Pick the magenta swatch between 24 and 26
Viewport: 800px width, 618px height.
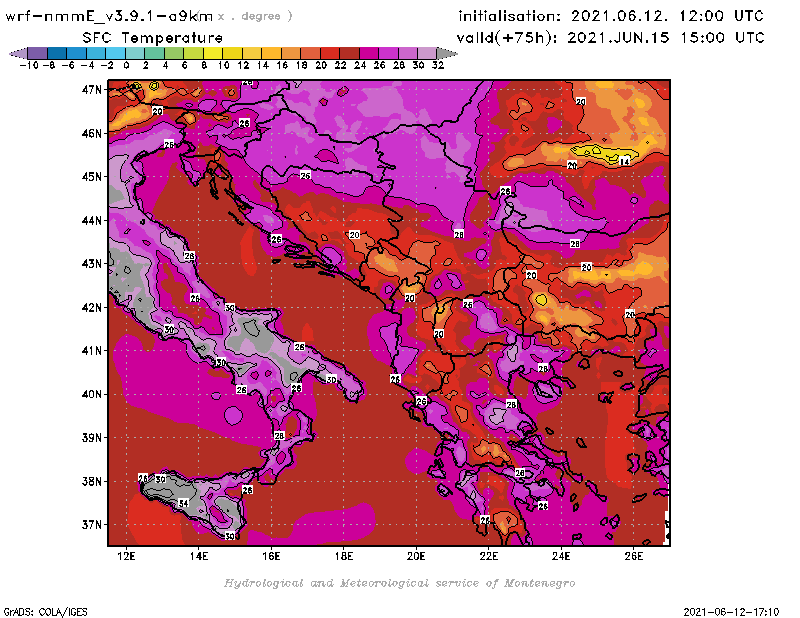(x=369, y=54)
